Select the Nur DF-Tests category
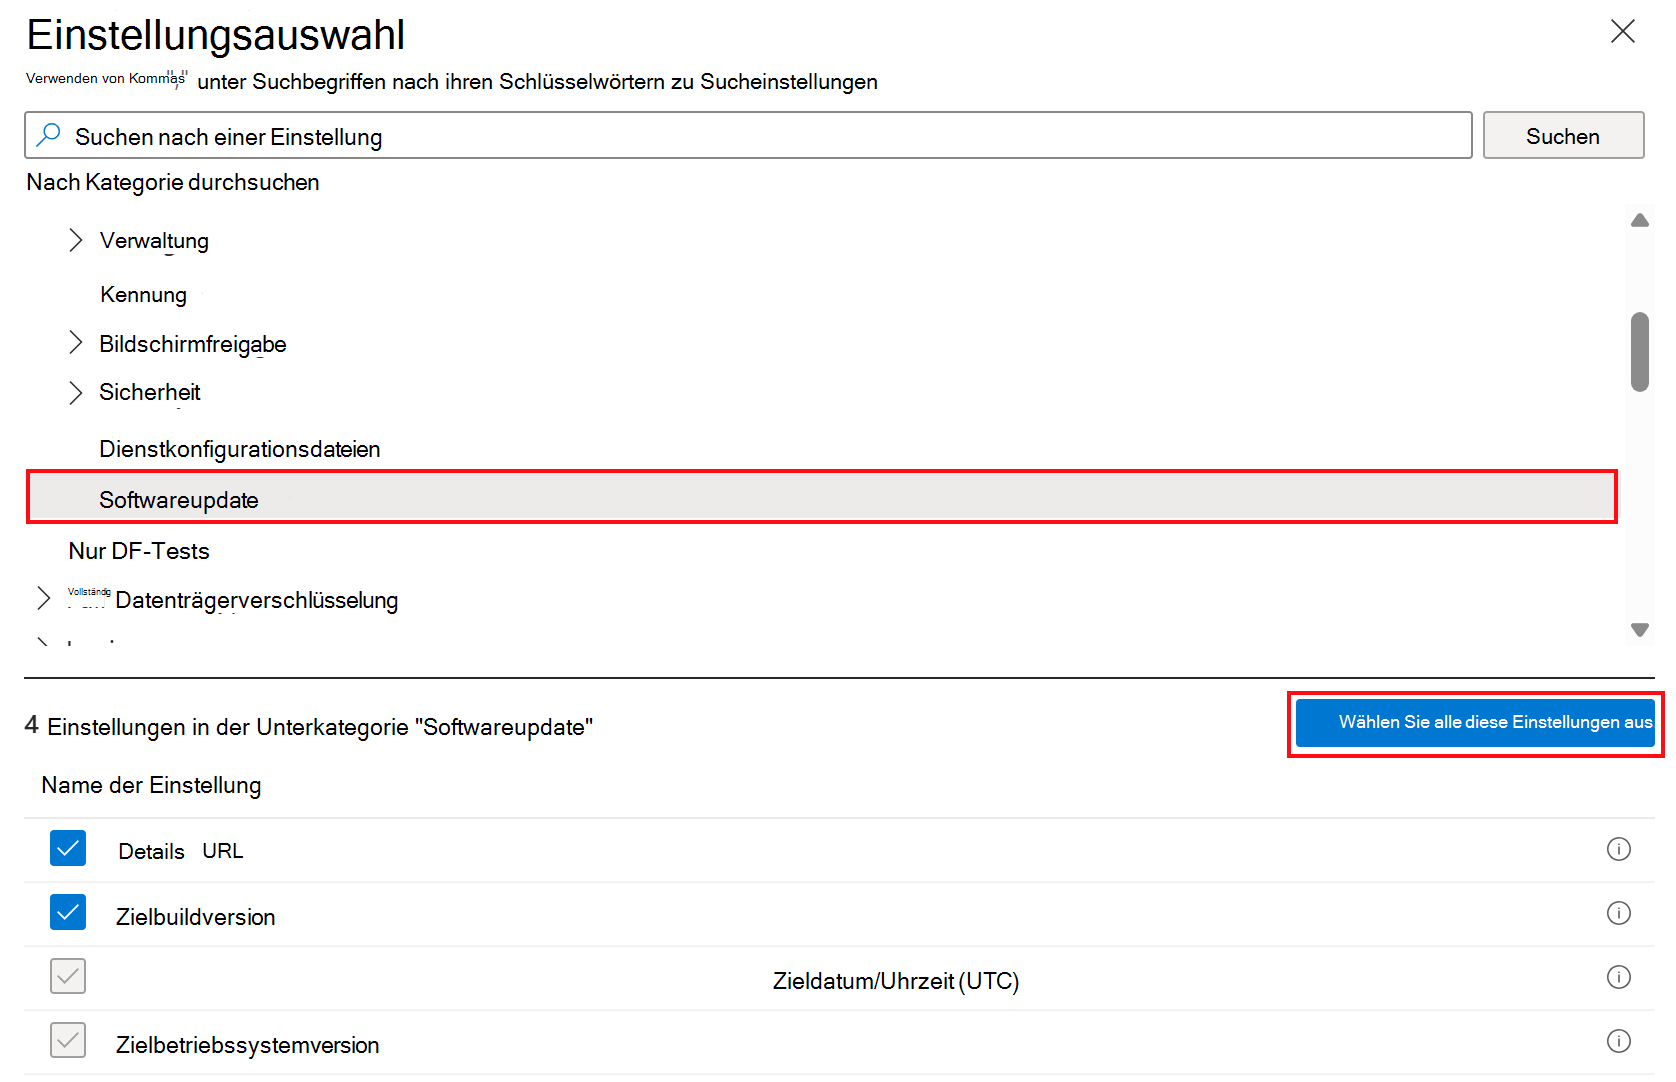 click(x=139, y=551)
